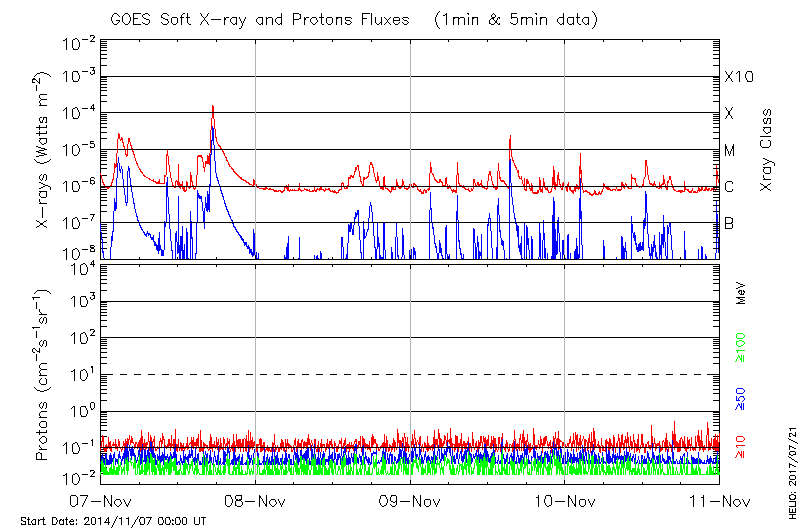This screenshot has height=530, width=800.
Task: Click the blue ≥50 MeV legend label
Action: click(742, 398)
